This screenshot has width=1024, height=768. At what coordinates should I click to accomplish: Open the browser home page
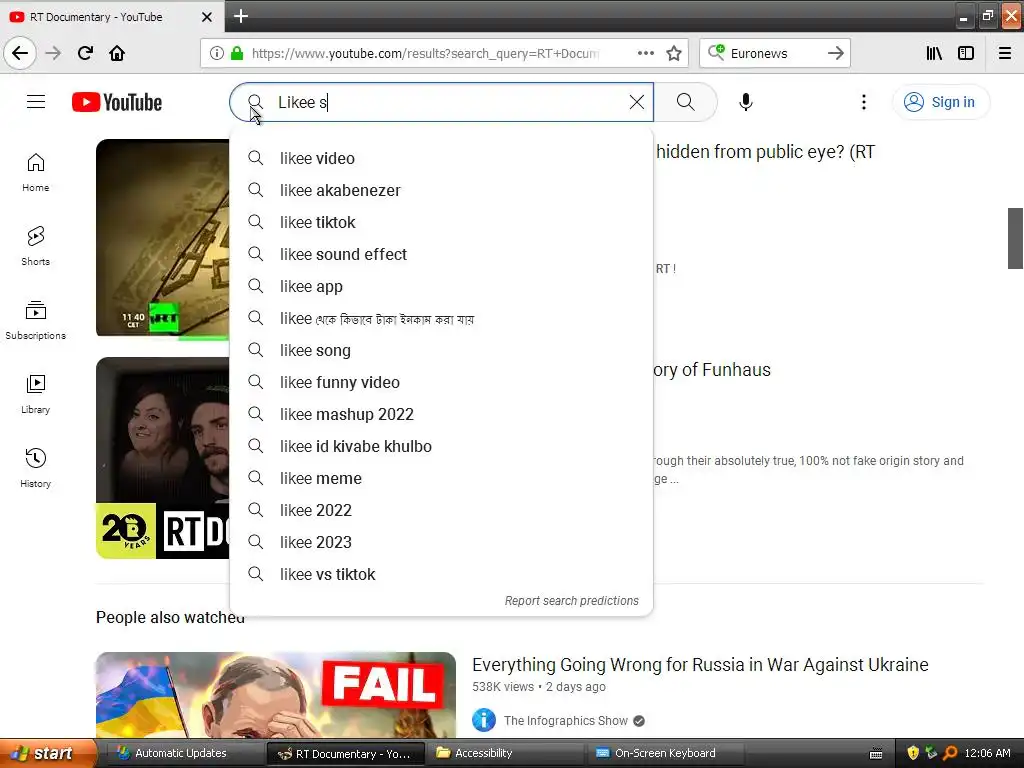click(117, 53)
